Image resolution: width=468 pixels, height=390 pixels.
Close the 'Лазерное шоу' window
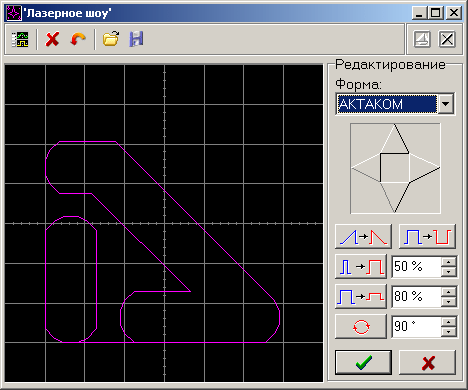point(453,13)
